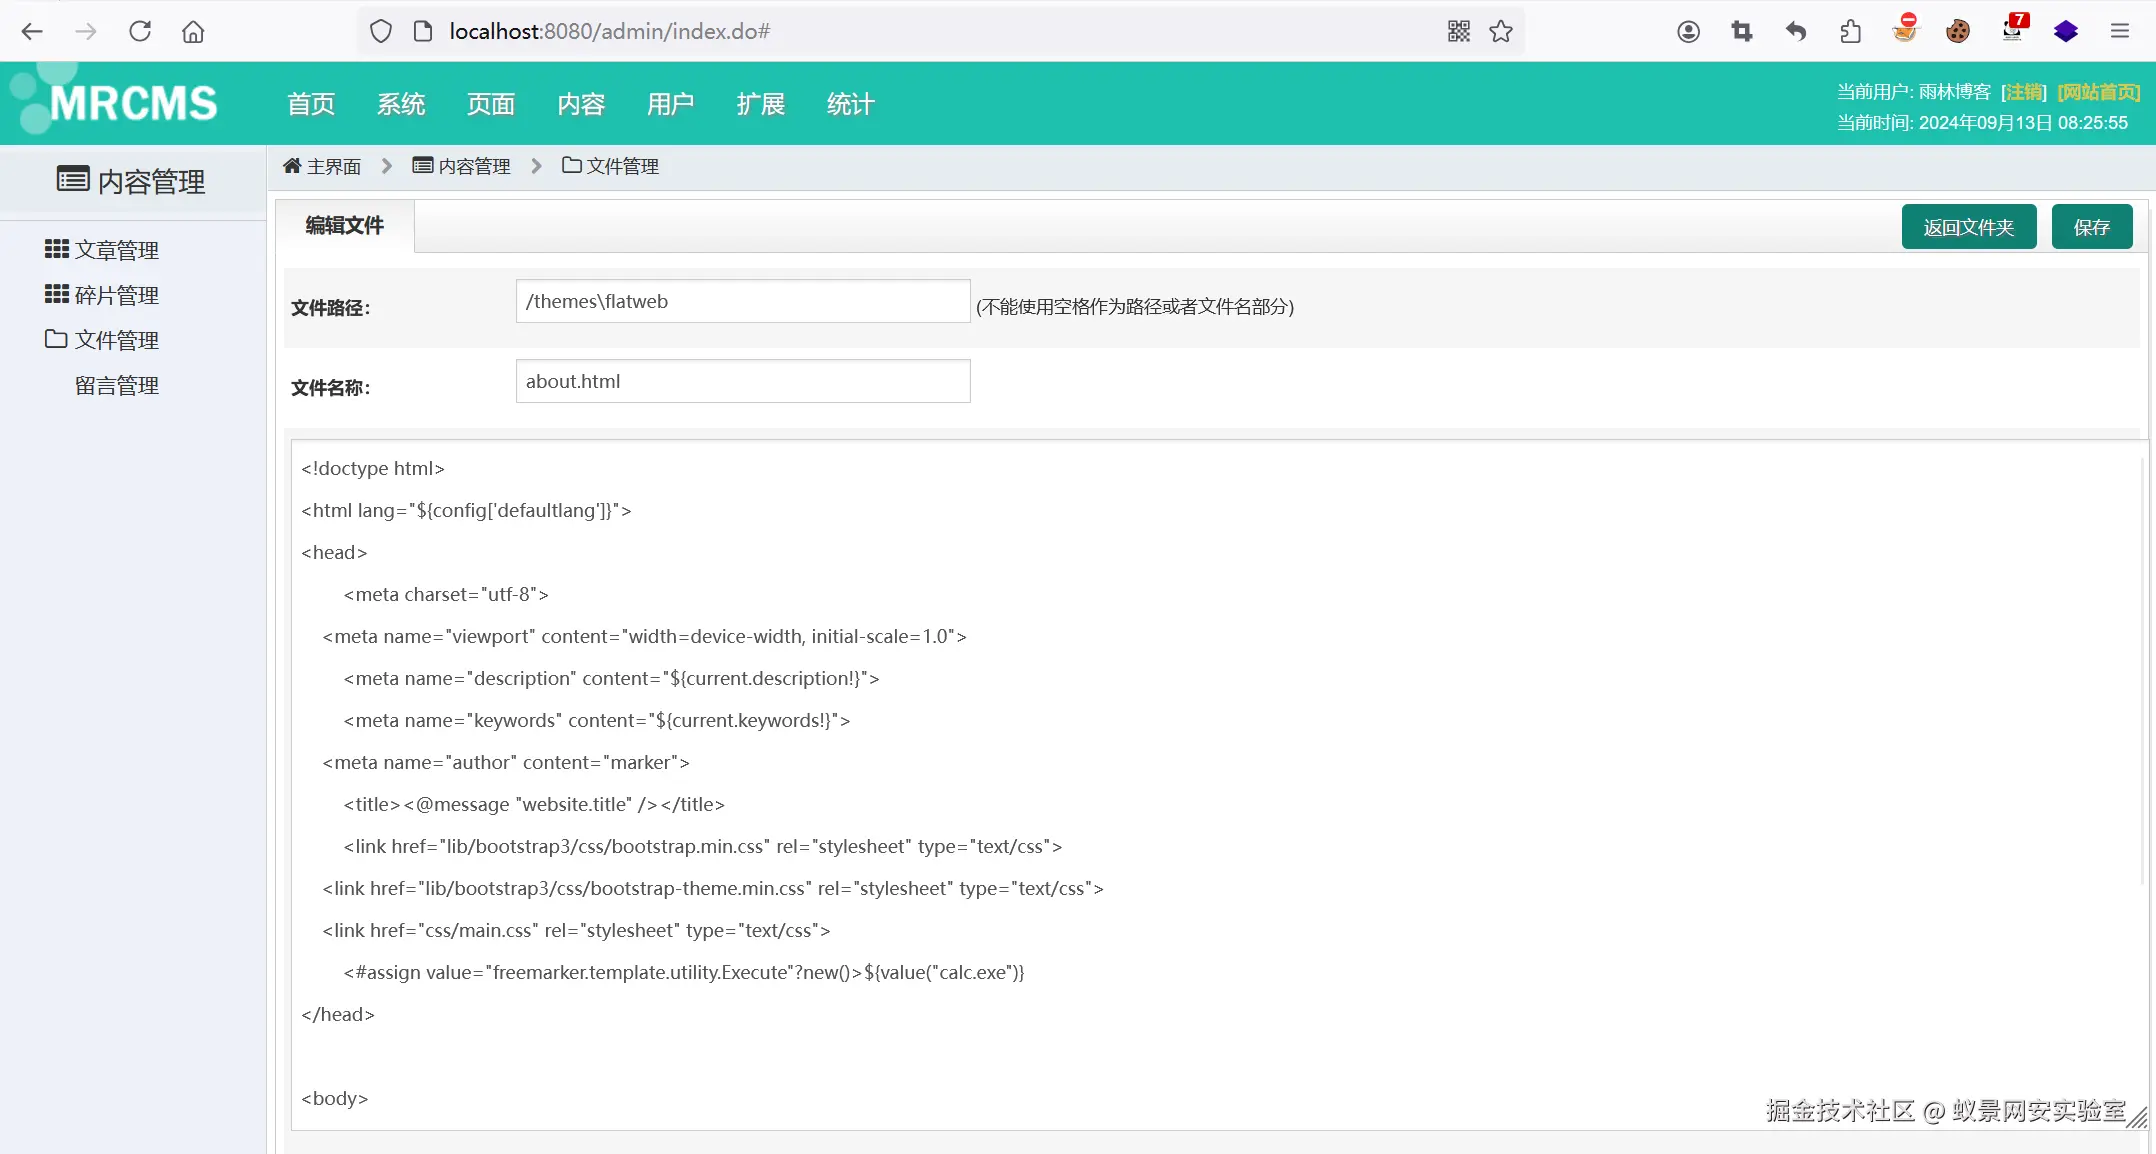Open the extensions puzzle icon
The image size is (2156, 1154).
coord(1850,31)
